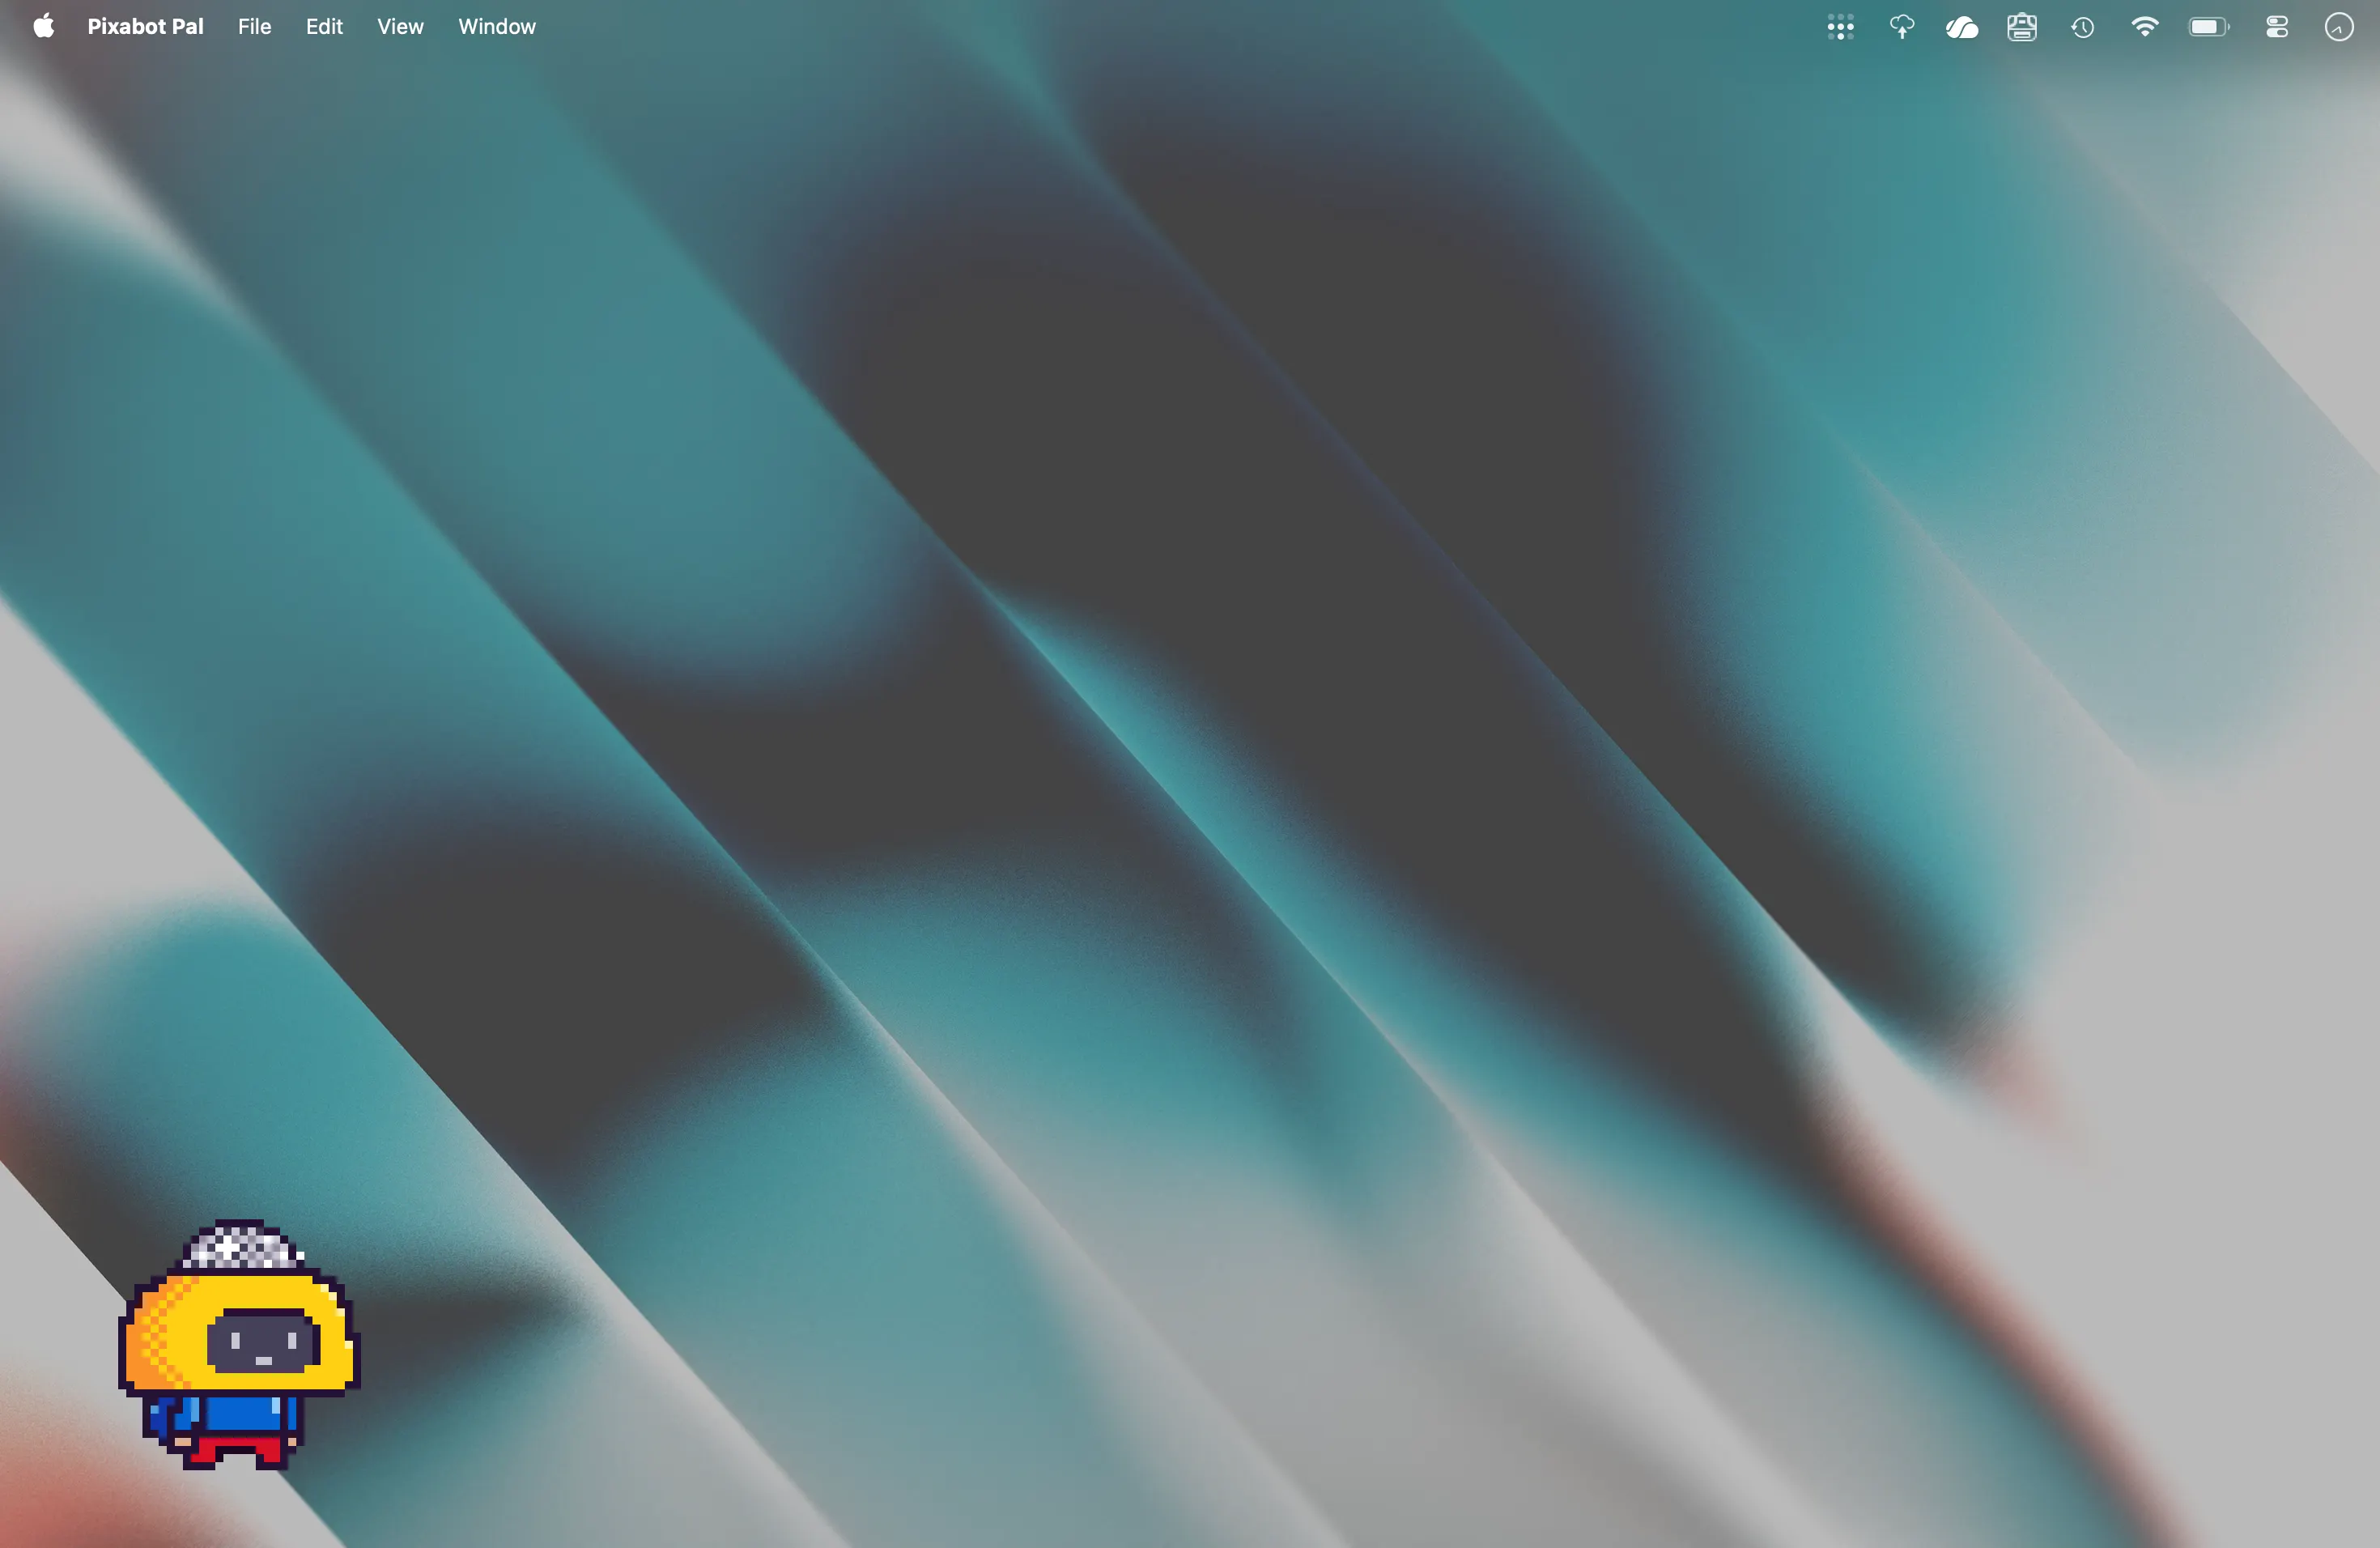The height and width of the screenshot is (1548, 2380).
Task: Show battery status in menu bar
Action: pos(2209,27)
